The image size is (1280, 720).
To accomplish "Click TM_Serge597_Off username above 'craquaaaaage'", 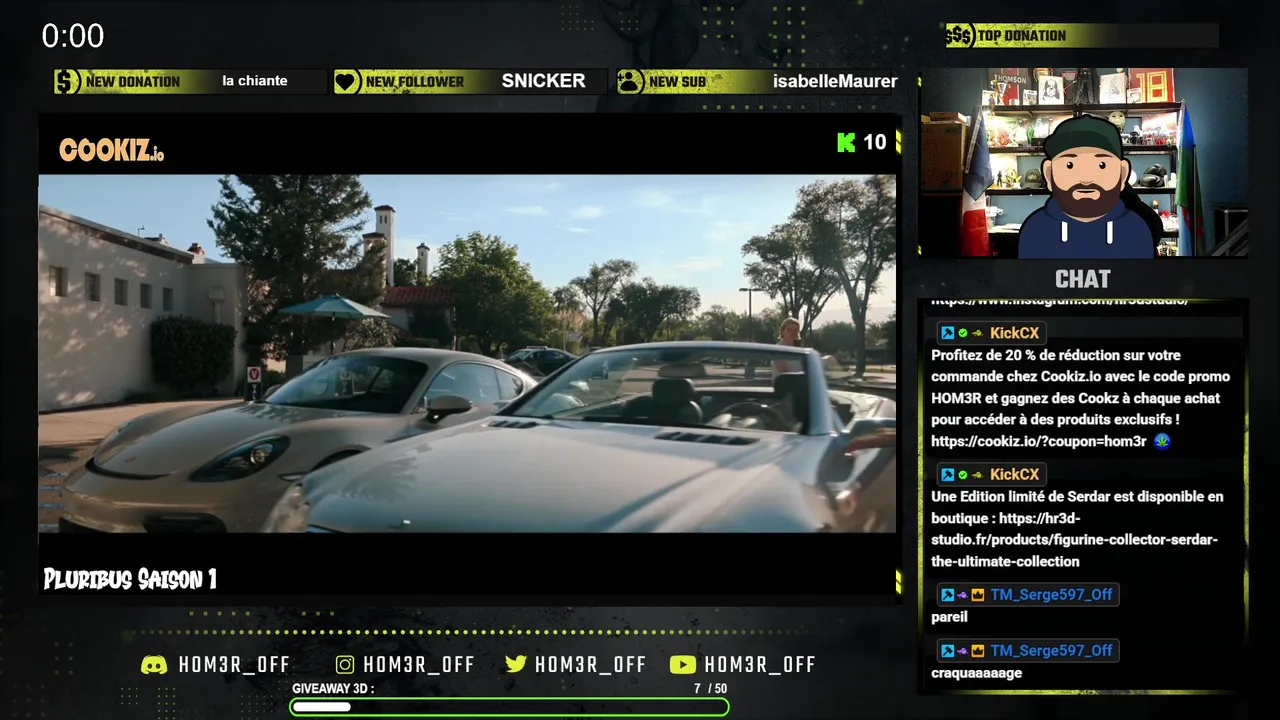I will pos(1051,651).
